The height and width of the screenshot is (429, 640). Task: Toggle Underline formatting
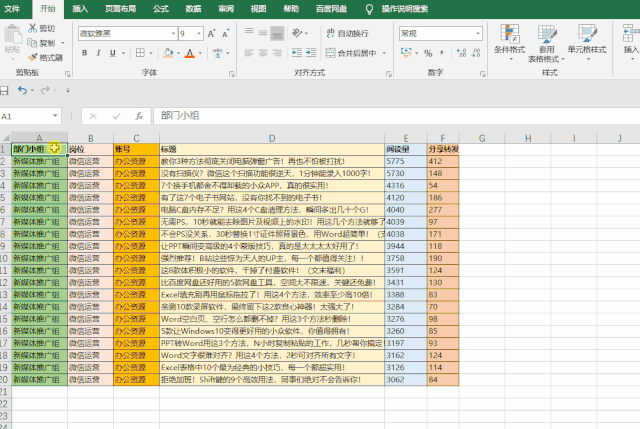pos(113,53)
